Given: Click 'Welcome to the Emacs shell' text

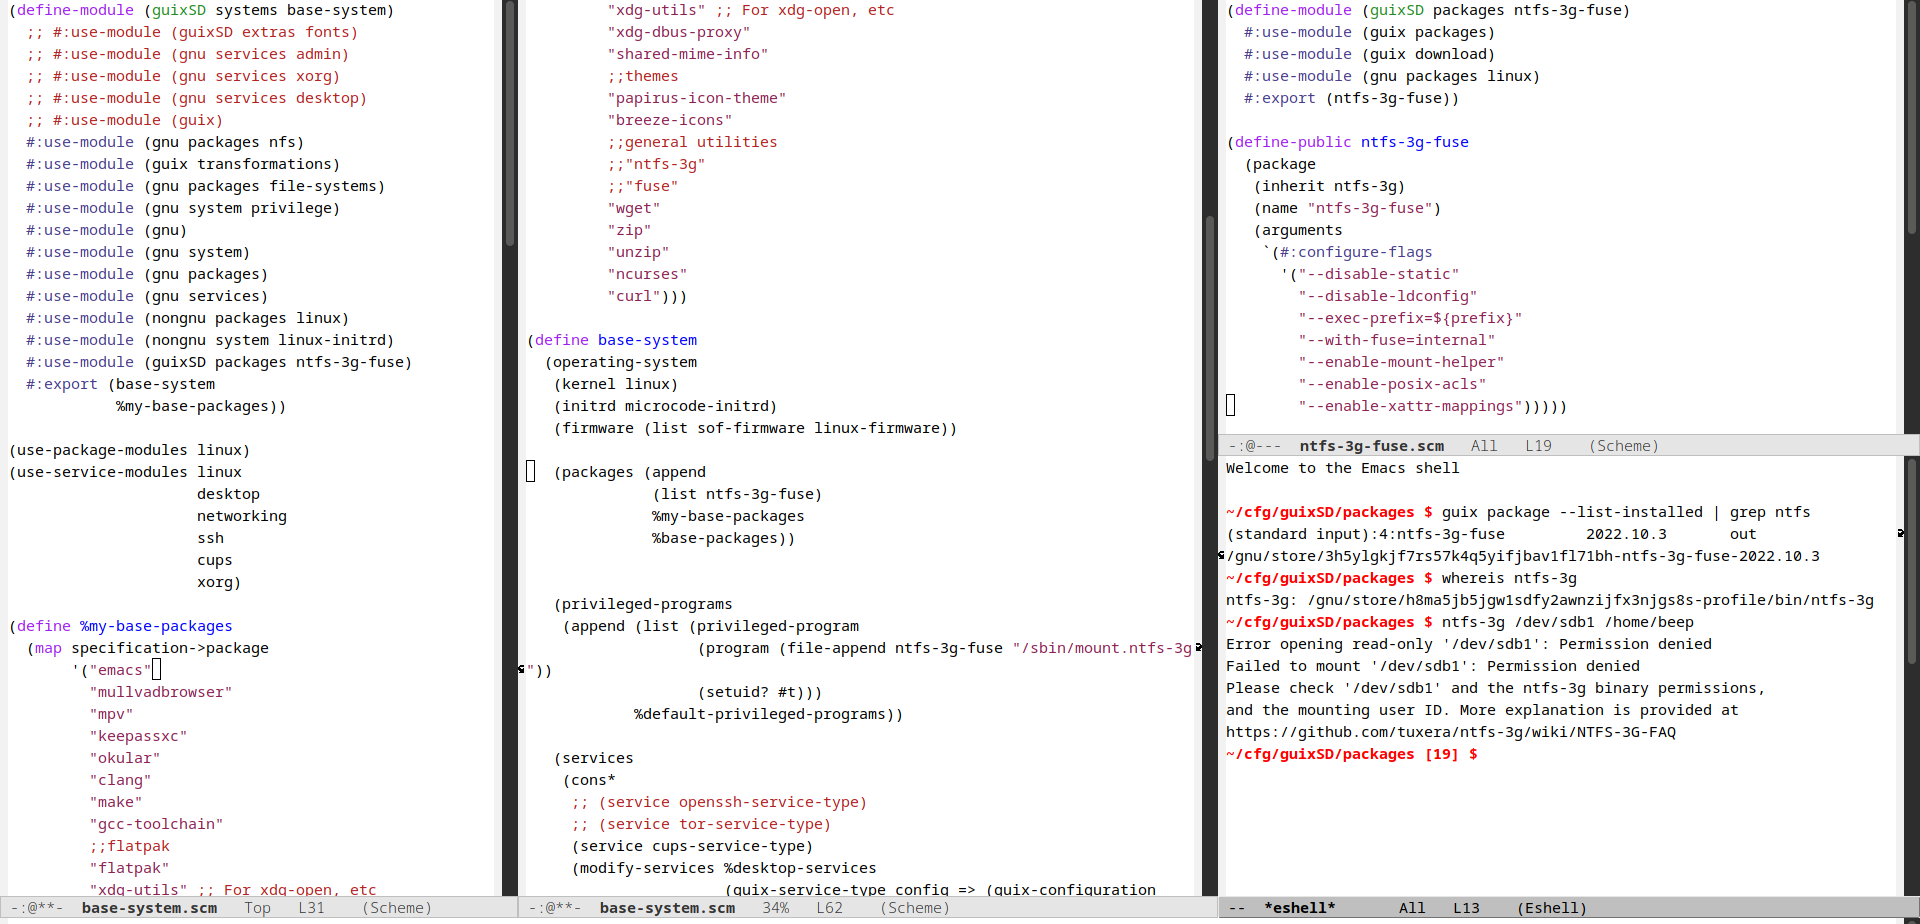Looking at the screenshot, I should [x=1343, y=468].
